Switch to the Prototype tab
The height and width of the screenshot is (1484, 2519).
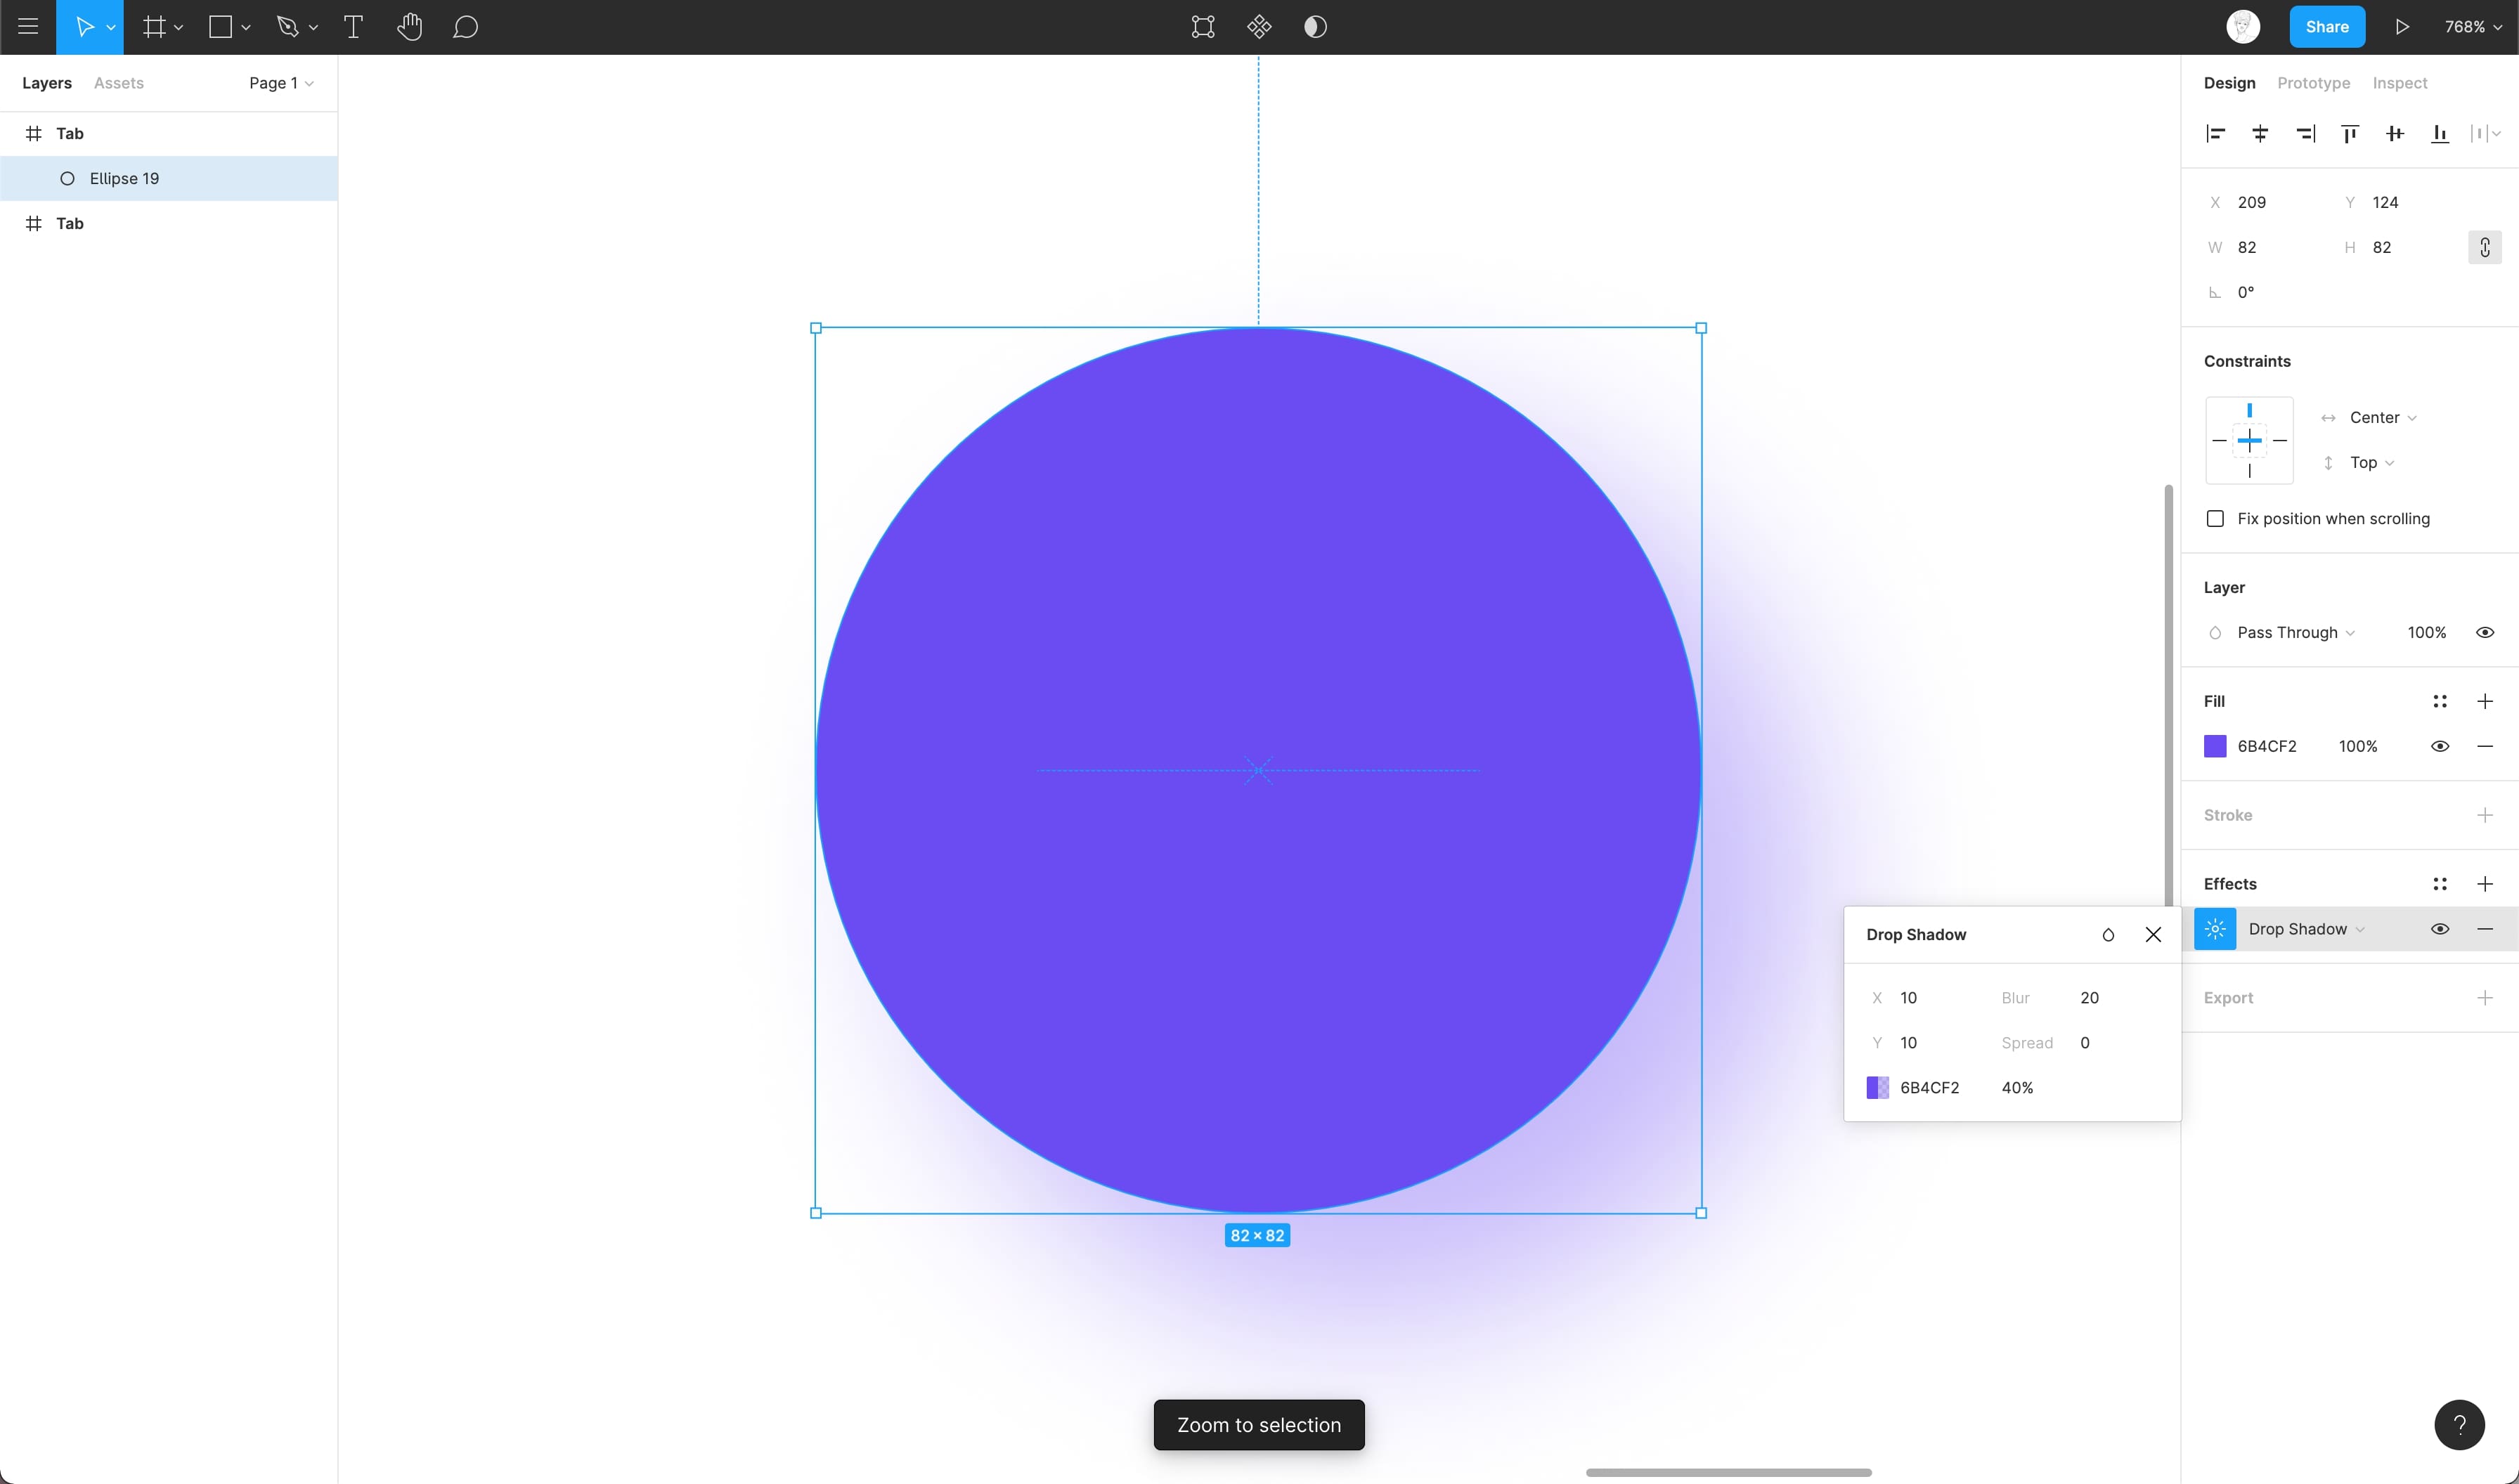(x=2313, y=83)
